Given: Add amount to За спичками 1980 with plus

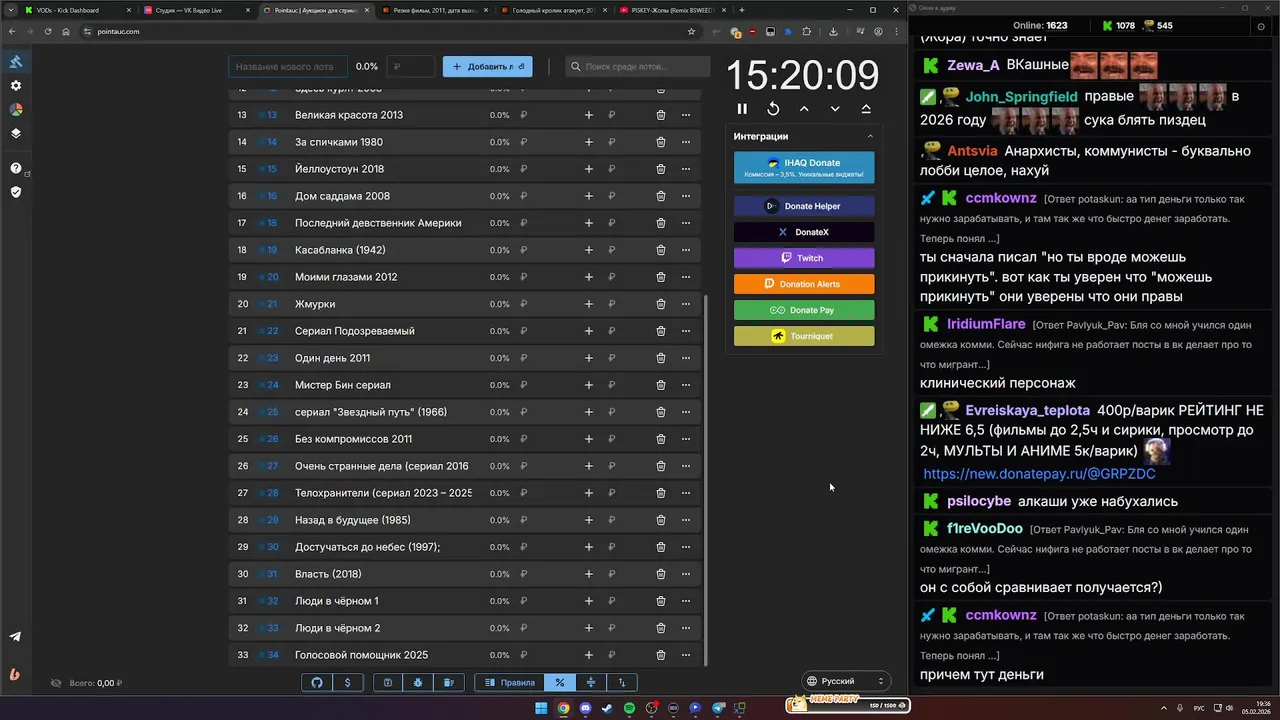Looking at the screenshot, I should coord(589,142).
